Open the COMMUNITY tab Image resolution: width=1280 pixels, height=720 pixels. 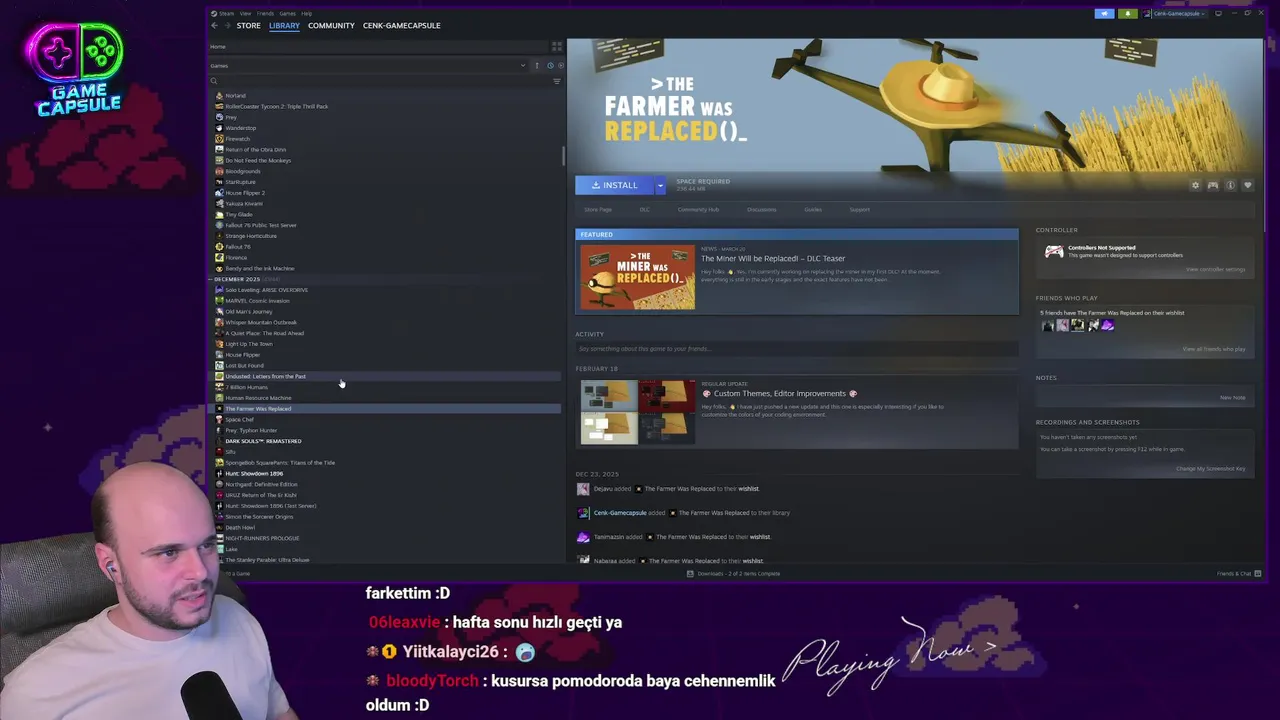click(331, 25)
